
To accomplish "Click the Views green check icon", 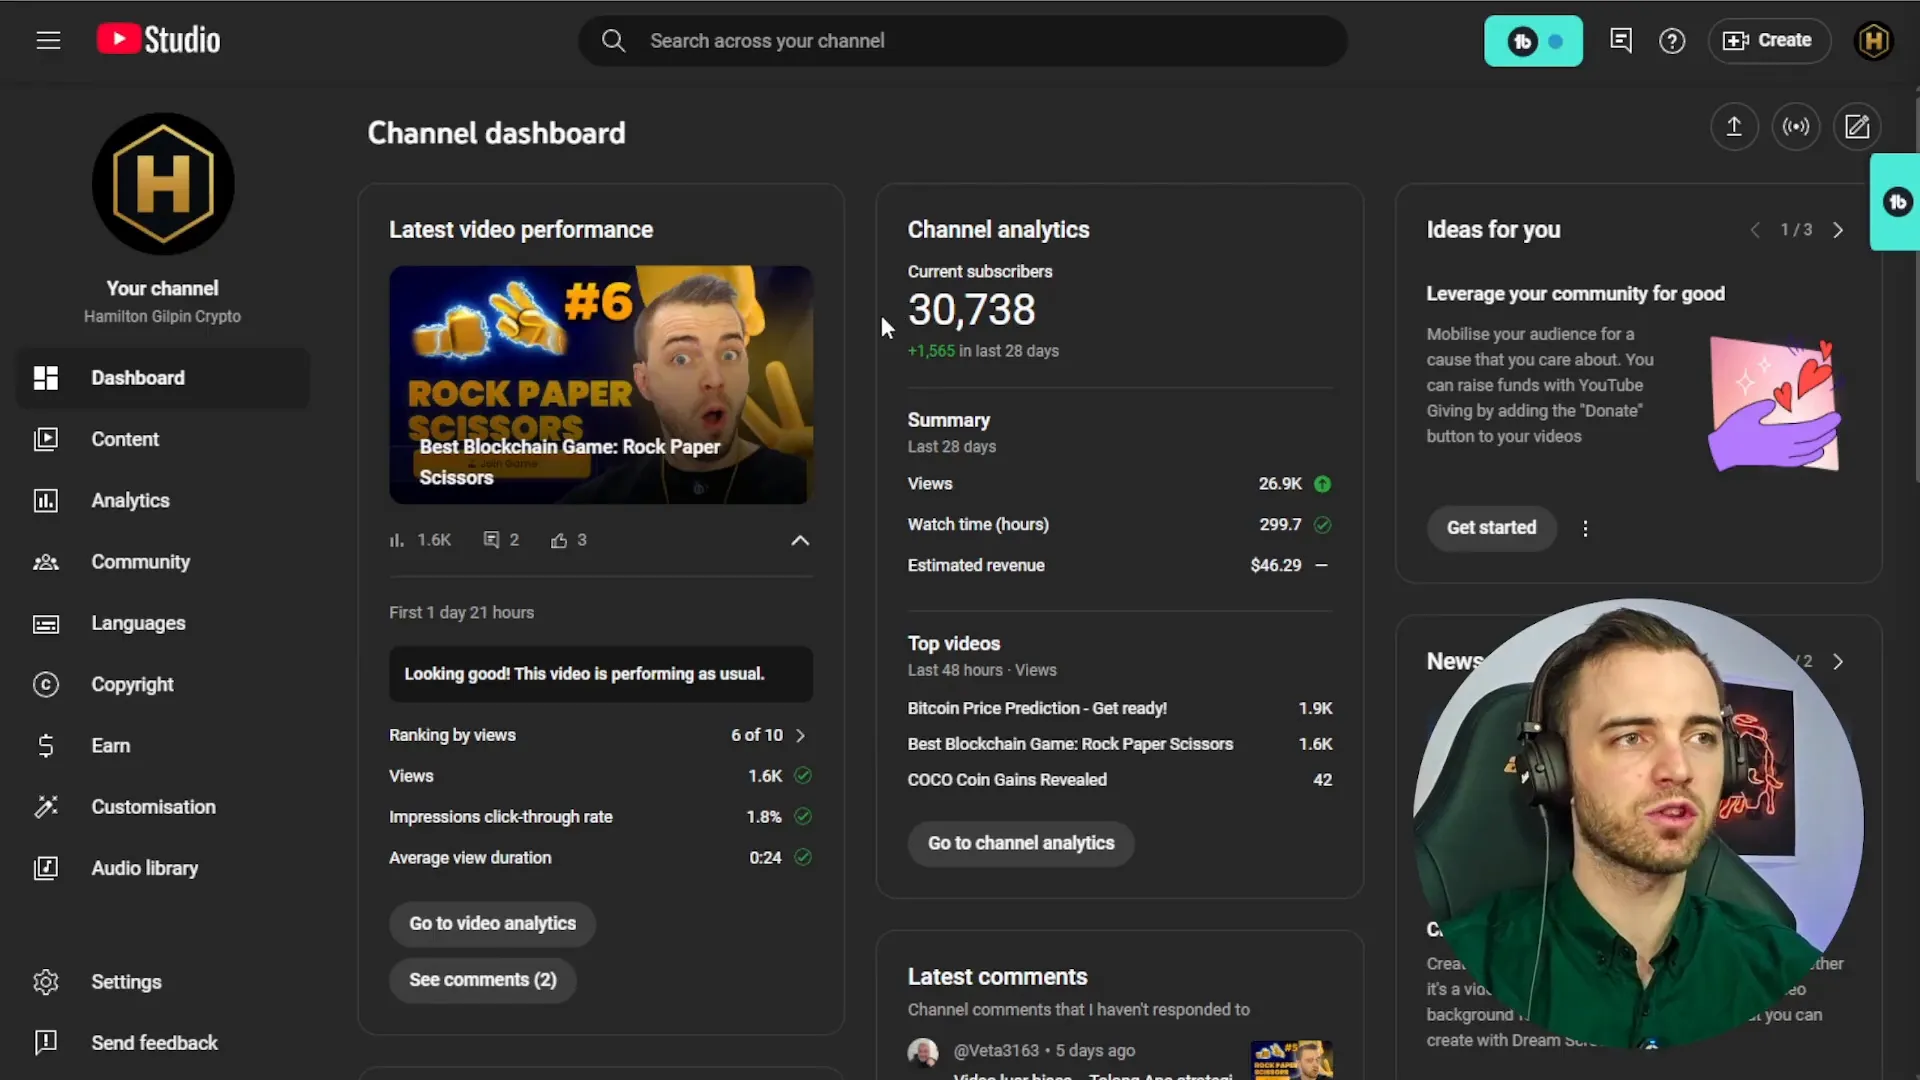I will (x=803, y=776).
